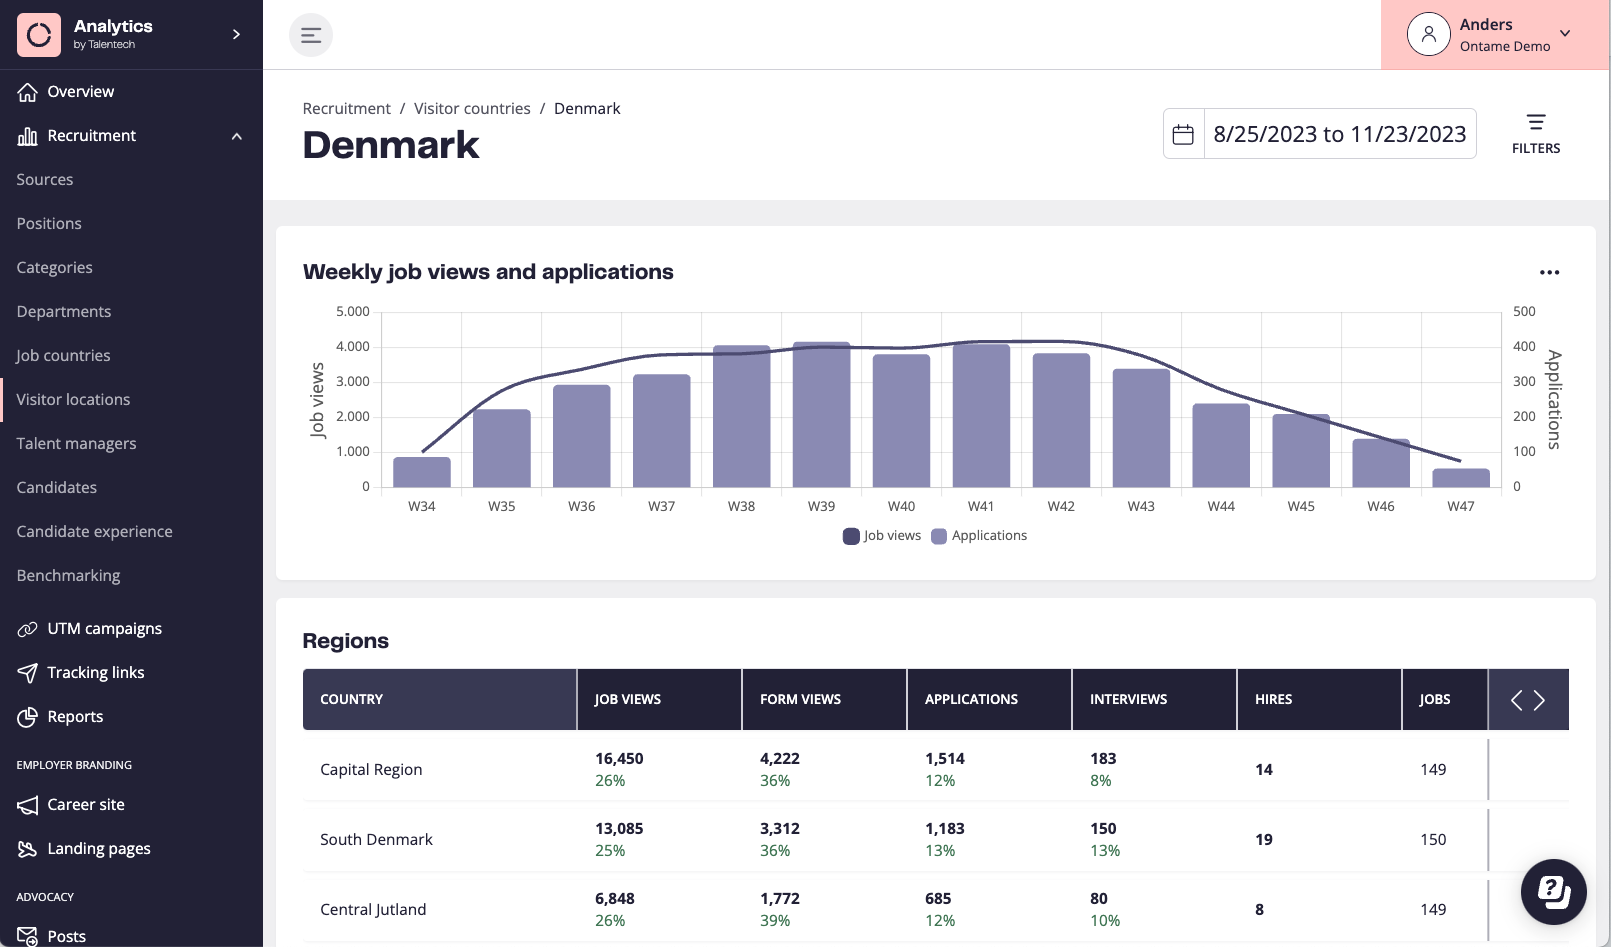Click the Posts icon in Advocacy
Screen dimensions: 1611x947
click(x=28, y=937)
